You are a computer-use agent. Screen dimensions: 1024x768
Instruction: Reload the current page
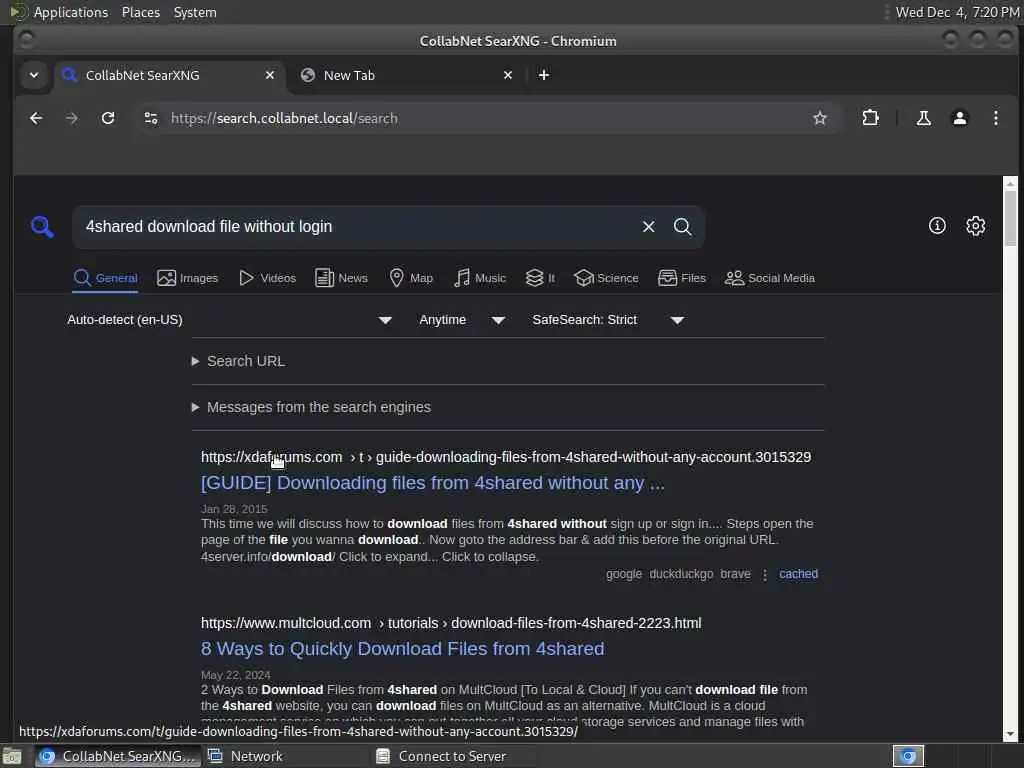(108, 118)
